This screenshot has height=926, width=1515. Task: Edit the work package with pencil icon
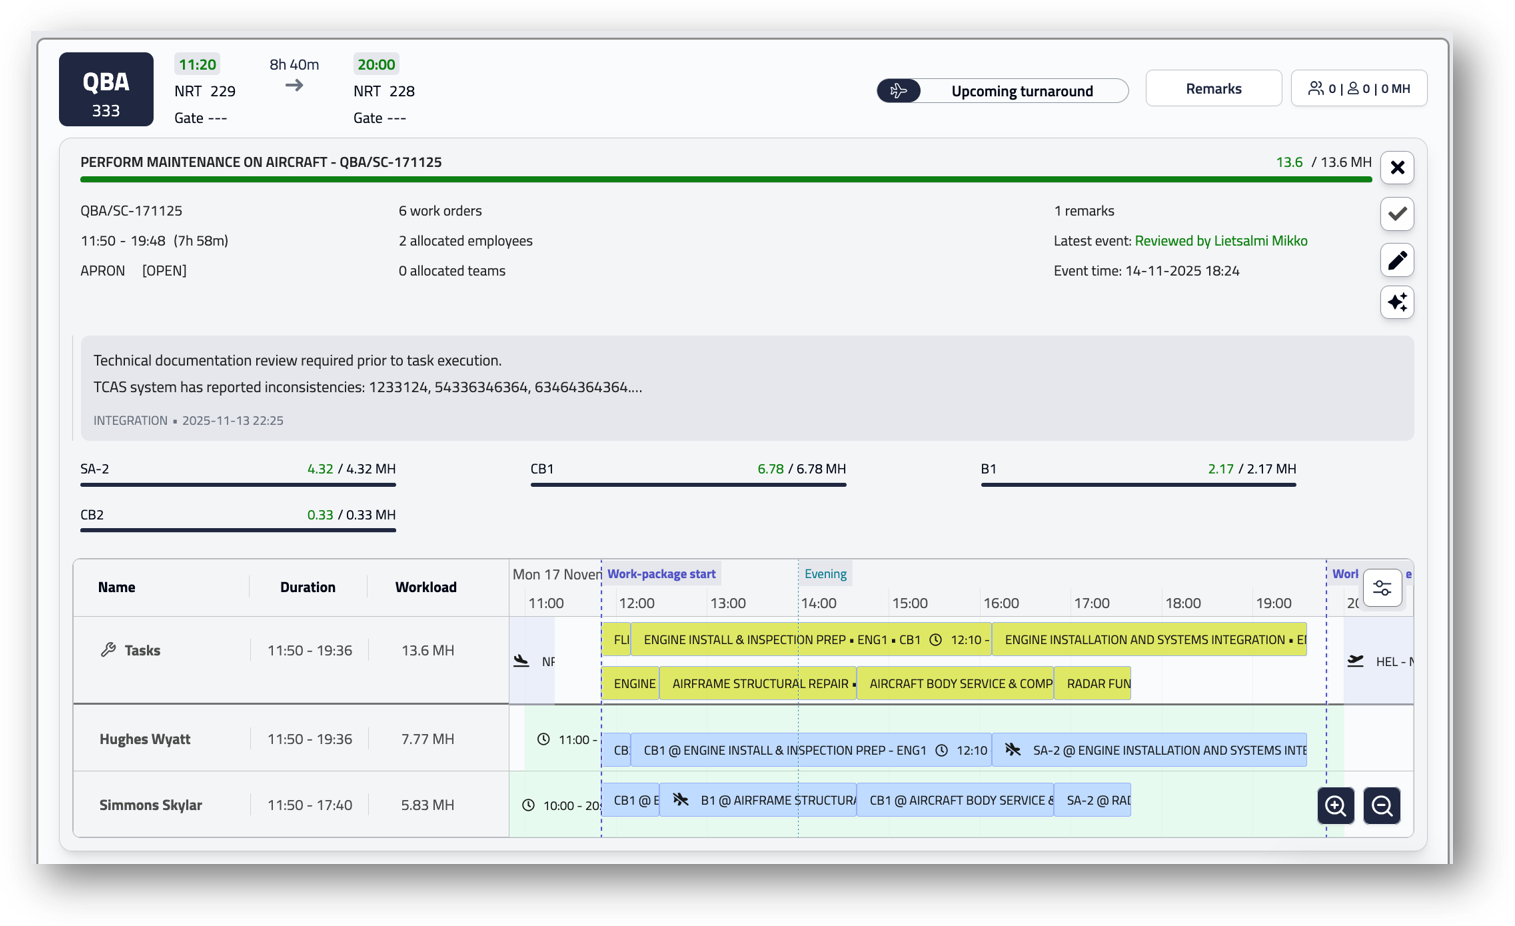pos(1397,260)
